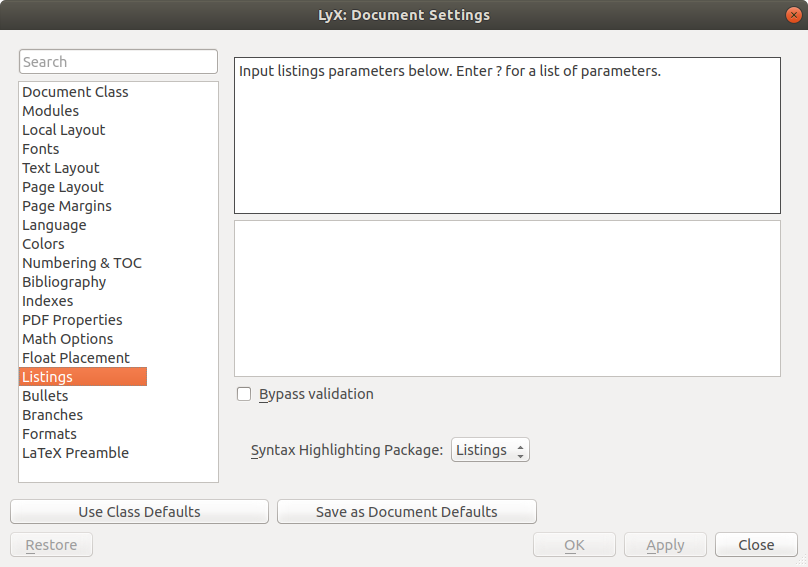808x567 pixels.
Task: Open the Bullets settings page
Action: 45,396
